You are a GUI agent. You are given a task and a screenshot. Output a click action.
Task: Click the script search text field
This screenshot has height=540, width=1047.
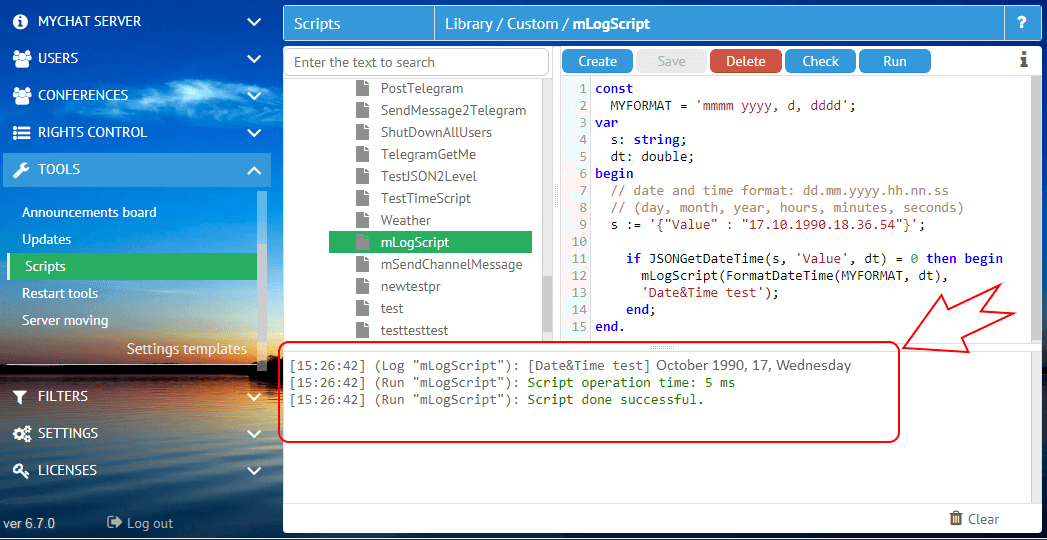(x=416, y=62)
